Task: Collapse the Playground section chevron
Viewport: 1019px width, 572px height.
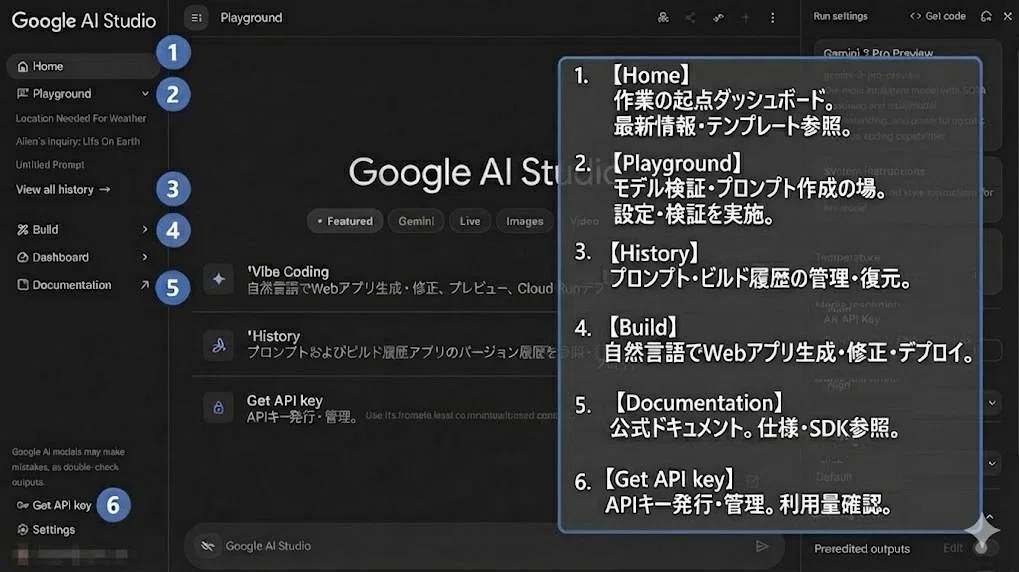Action: coord(145,94)
